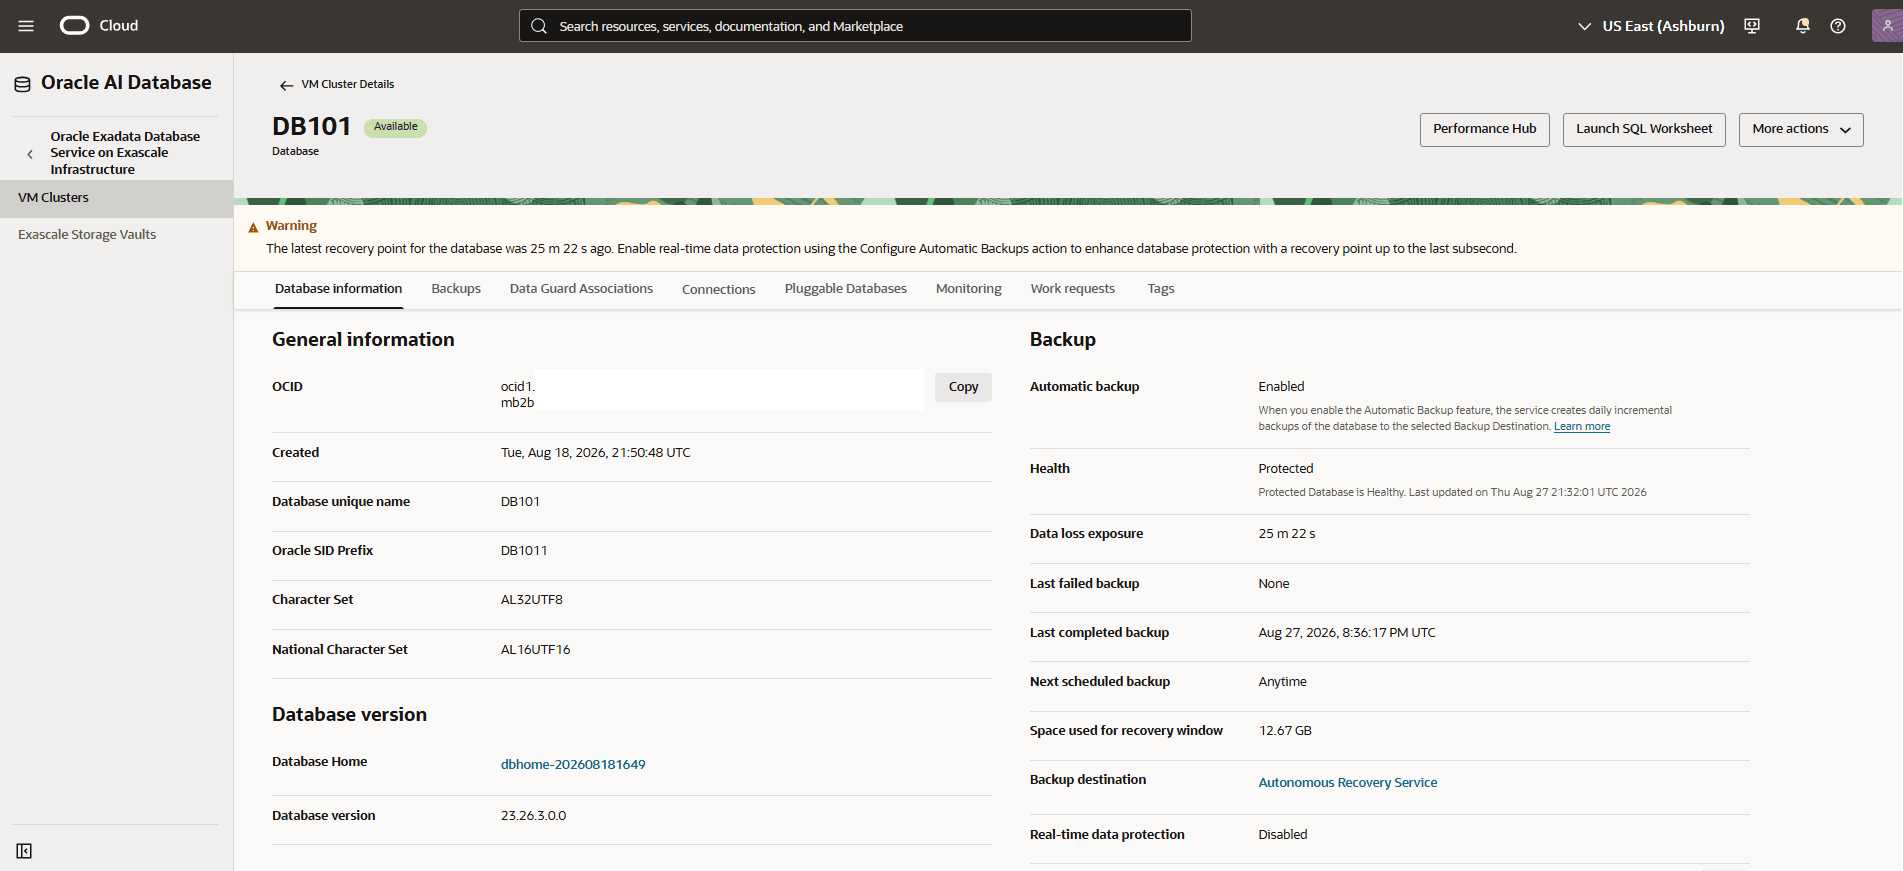The height and width of the screenshot is (871, 1903).
Task: Click Real-time data protection Disabled value
Action: click(1282, 835)
